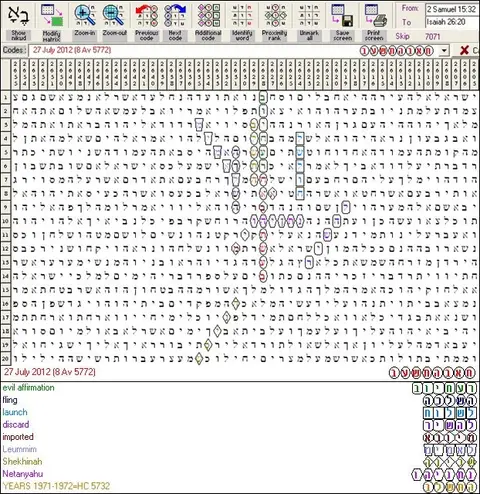
Task: Open the Modify matrix tool
Action: tap(52, 16)
